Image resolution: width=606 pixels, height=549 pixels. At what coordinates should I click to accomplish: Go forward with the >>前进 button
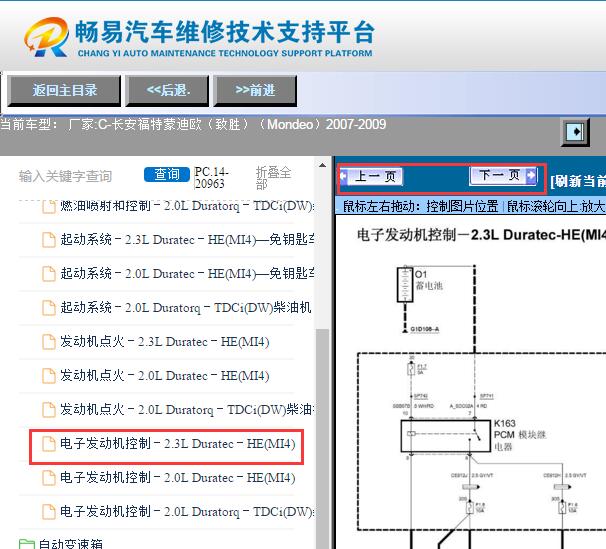(255, 90)
